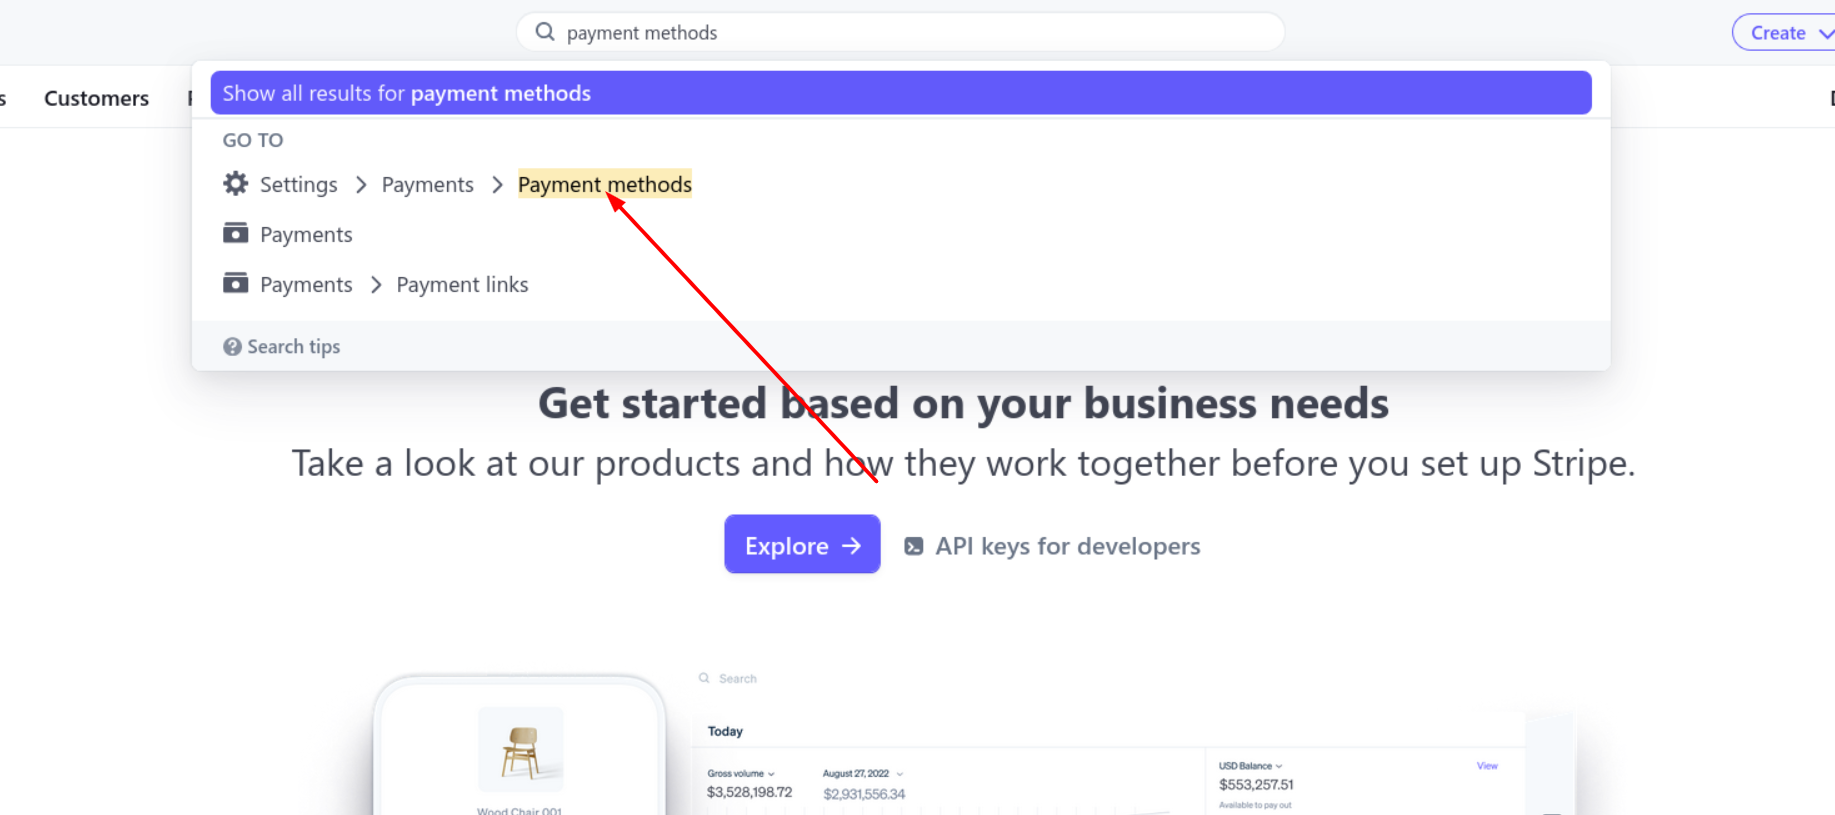Image resolution: width=1835 pixels, height=815 pixels.
Task: Click the wood chair product thumbnail
Action: pos(520,750)
